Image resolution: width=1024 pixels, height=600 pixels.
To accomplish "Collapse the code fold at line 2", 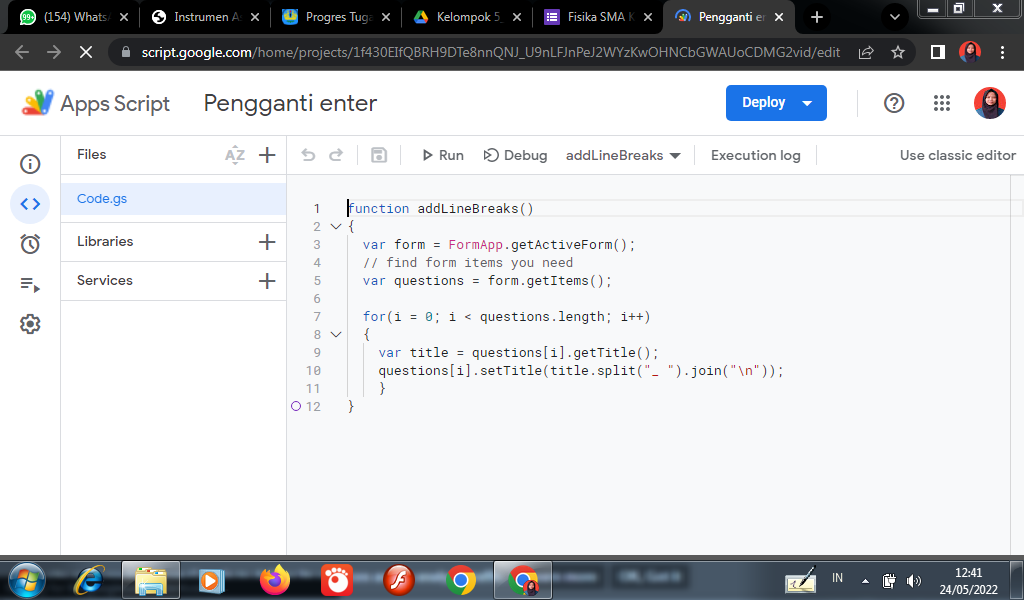I will click(335, 227).
